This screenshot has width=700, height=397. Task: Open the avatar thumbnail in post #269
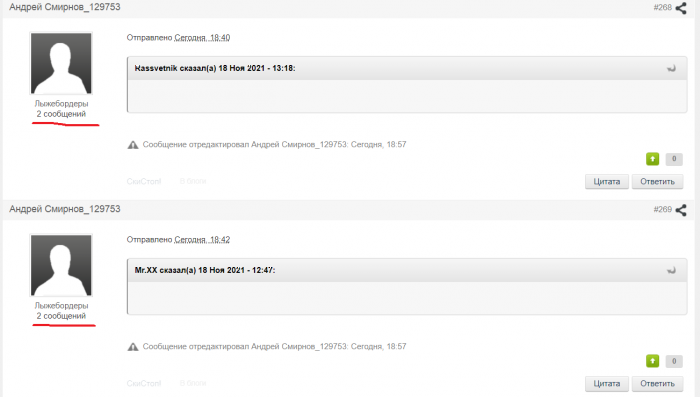pos(61,265)
